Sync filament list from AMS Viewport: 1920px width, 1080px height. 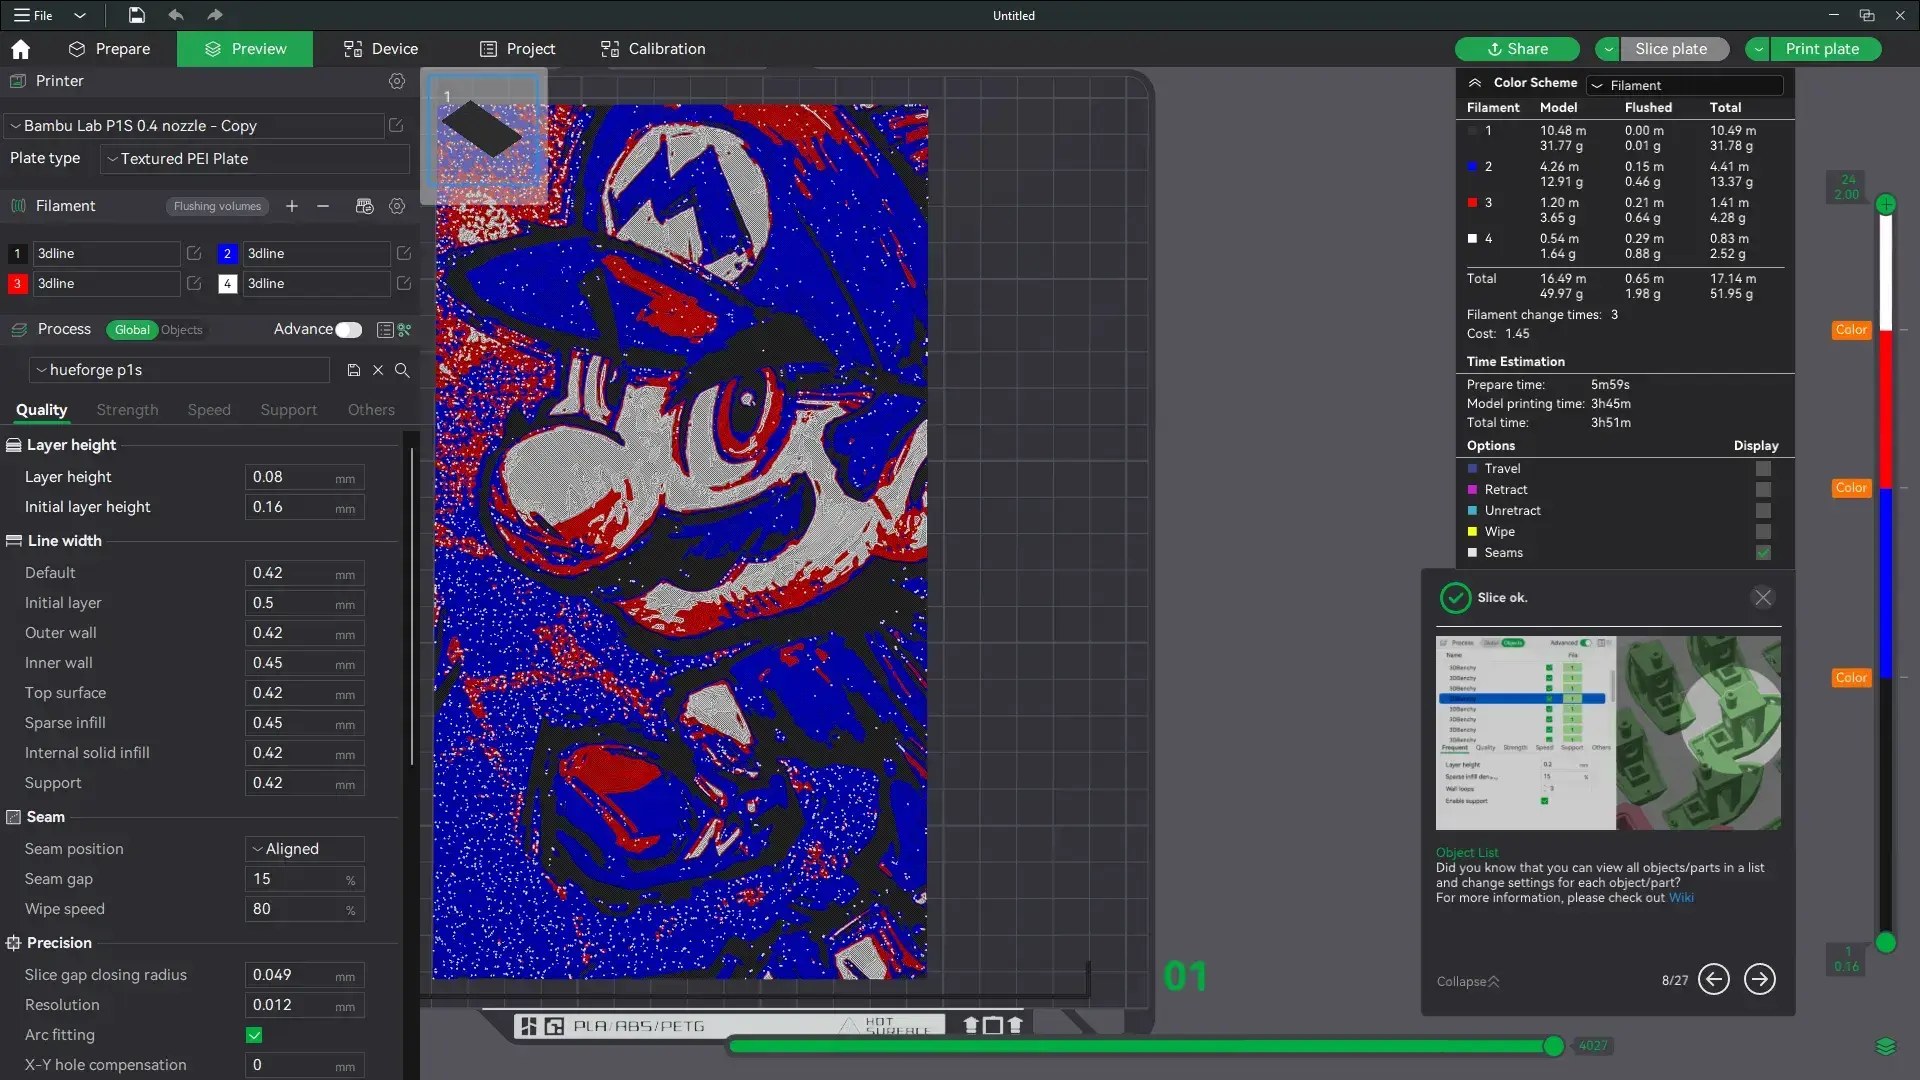pyautogui.click(x=364, y=206)
